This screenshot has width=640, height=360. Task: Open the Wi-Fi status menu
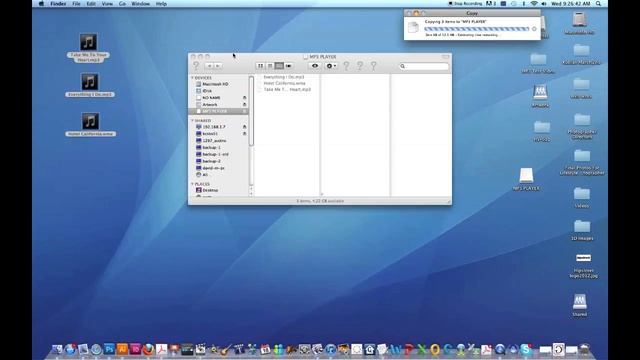[x=534, y=4]
